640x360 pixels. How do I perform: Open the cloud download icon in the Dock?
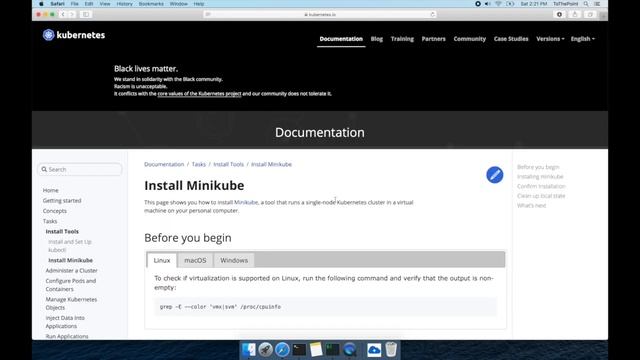click(x=374, y=350)
